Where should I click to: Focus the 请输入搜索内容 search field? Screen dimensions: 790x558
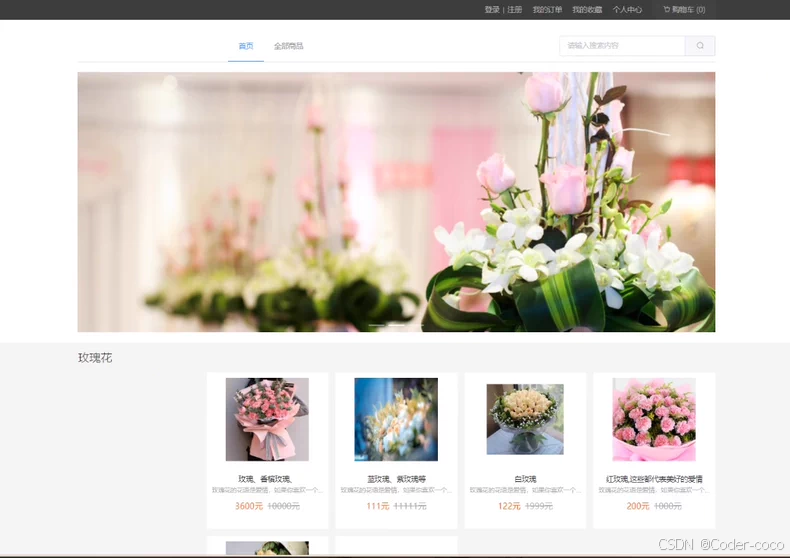[622, 45]
